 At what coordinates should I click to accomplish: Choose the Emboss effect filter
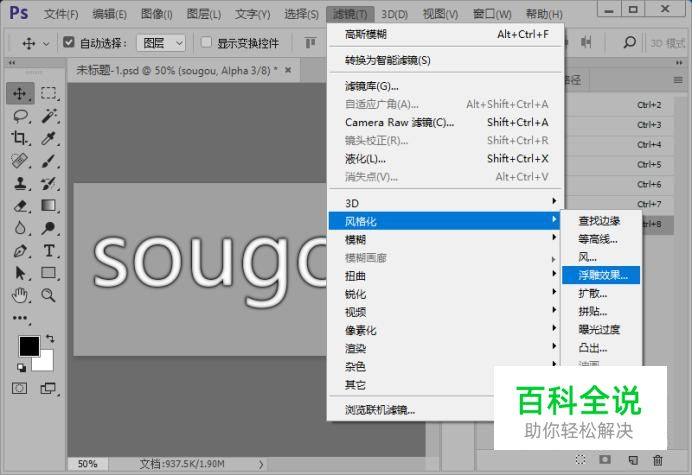point(601,275)
